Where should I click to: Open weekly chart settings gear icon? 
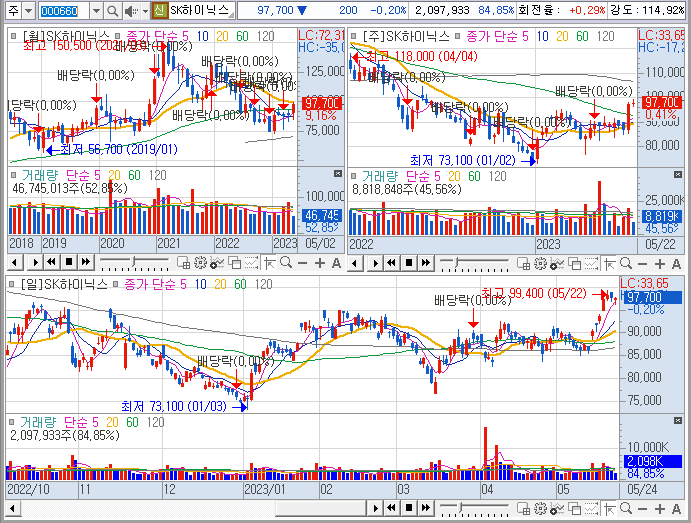tap(540, 263)
